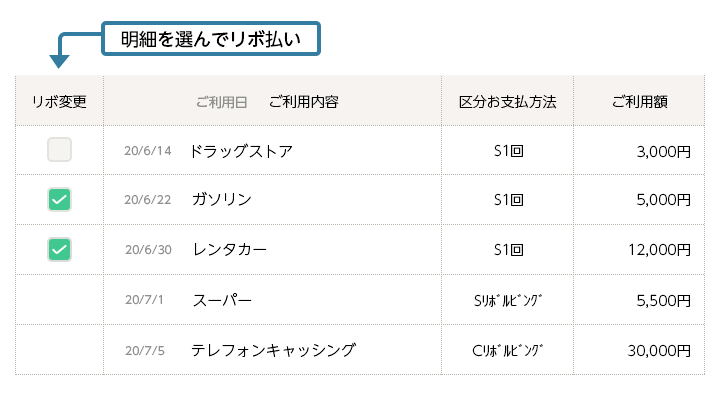Screen dimensions: 720x400
Task: Click the 区分お支払方法 column header
Action: pos(507,101)
